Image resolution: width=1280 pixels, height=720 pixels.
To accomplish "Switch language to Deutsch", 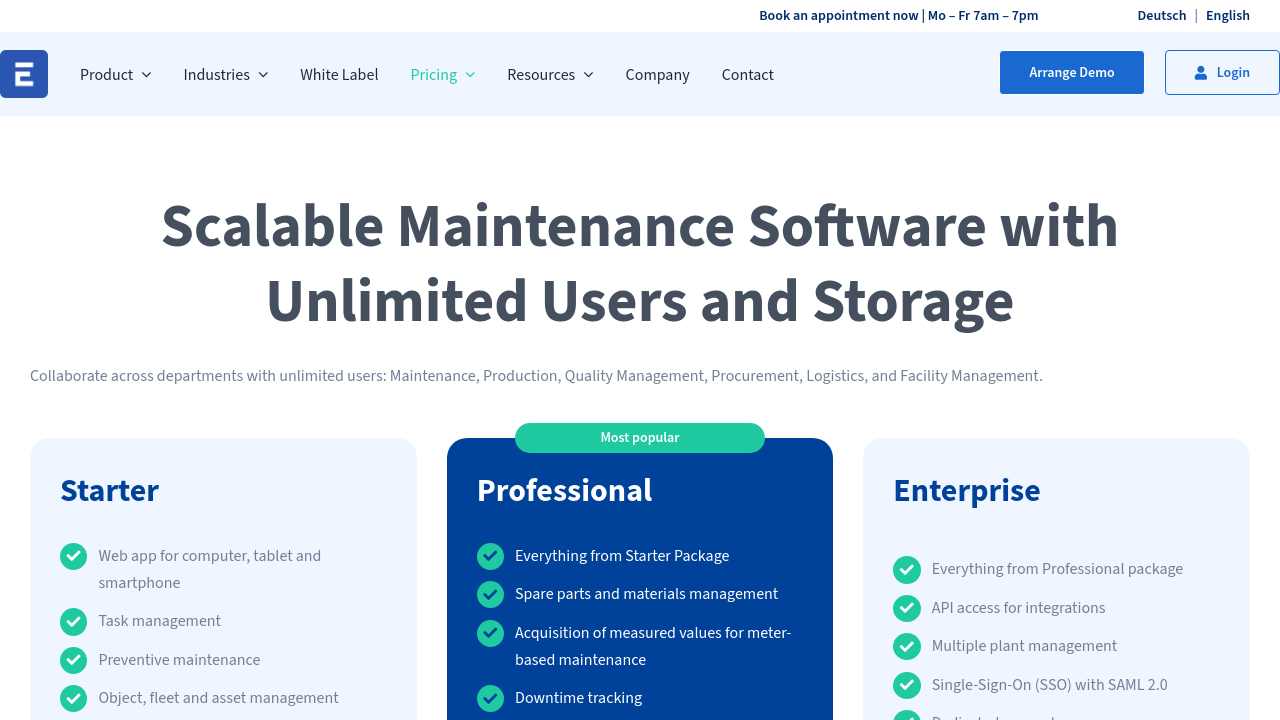I will 1161,15.
